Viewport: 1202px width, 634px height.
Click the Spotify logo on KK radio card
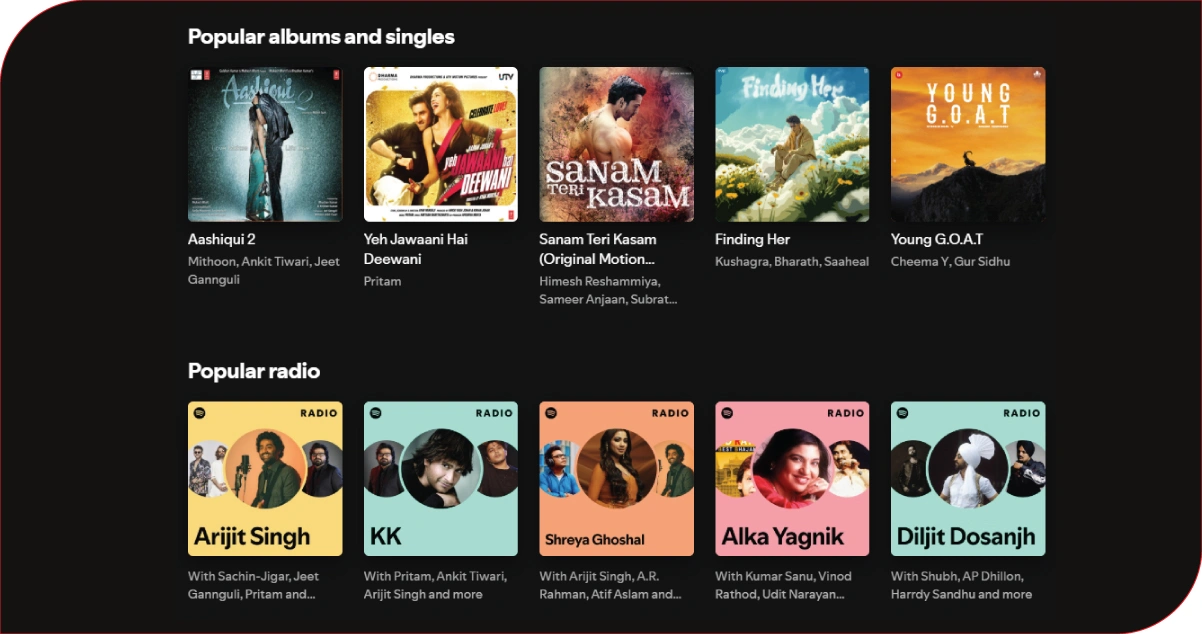pos(375,413)
